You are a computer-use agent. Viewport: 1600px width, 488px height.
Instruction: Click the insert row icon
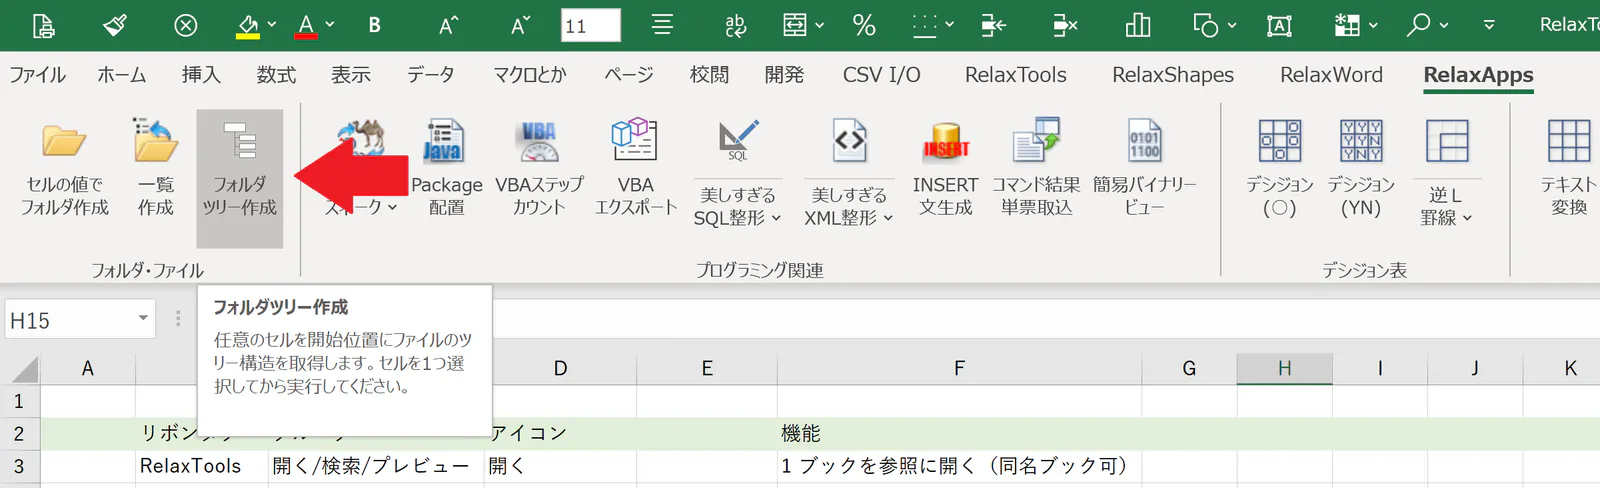993,25
